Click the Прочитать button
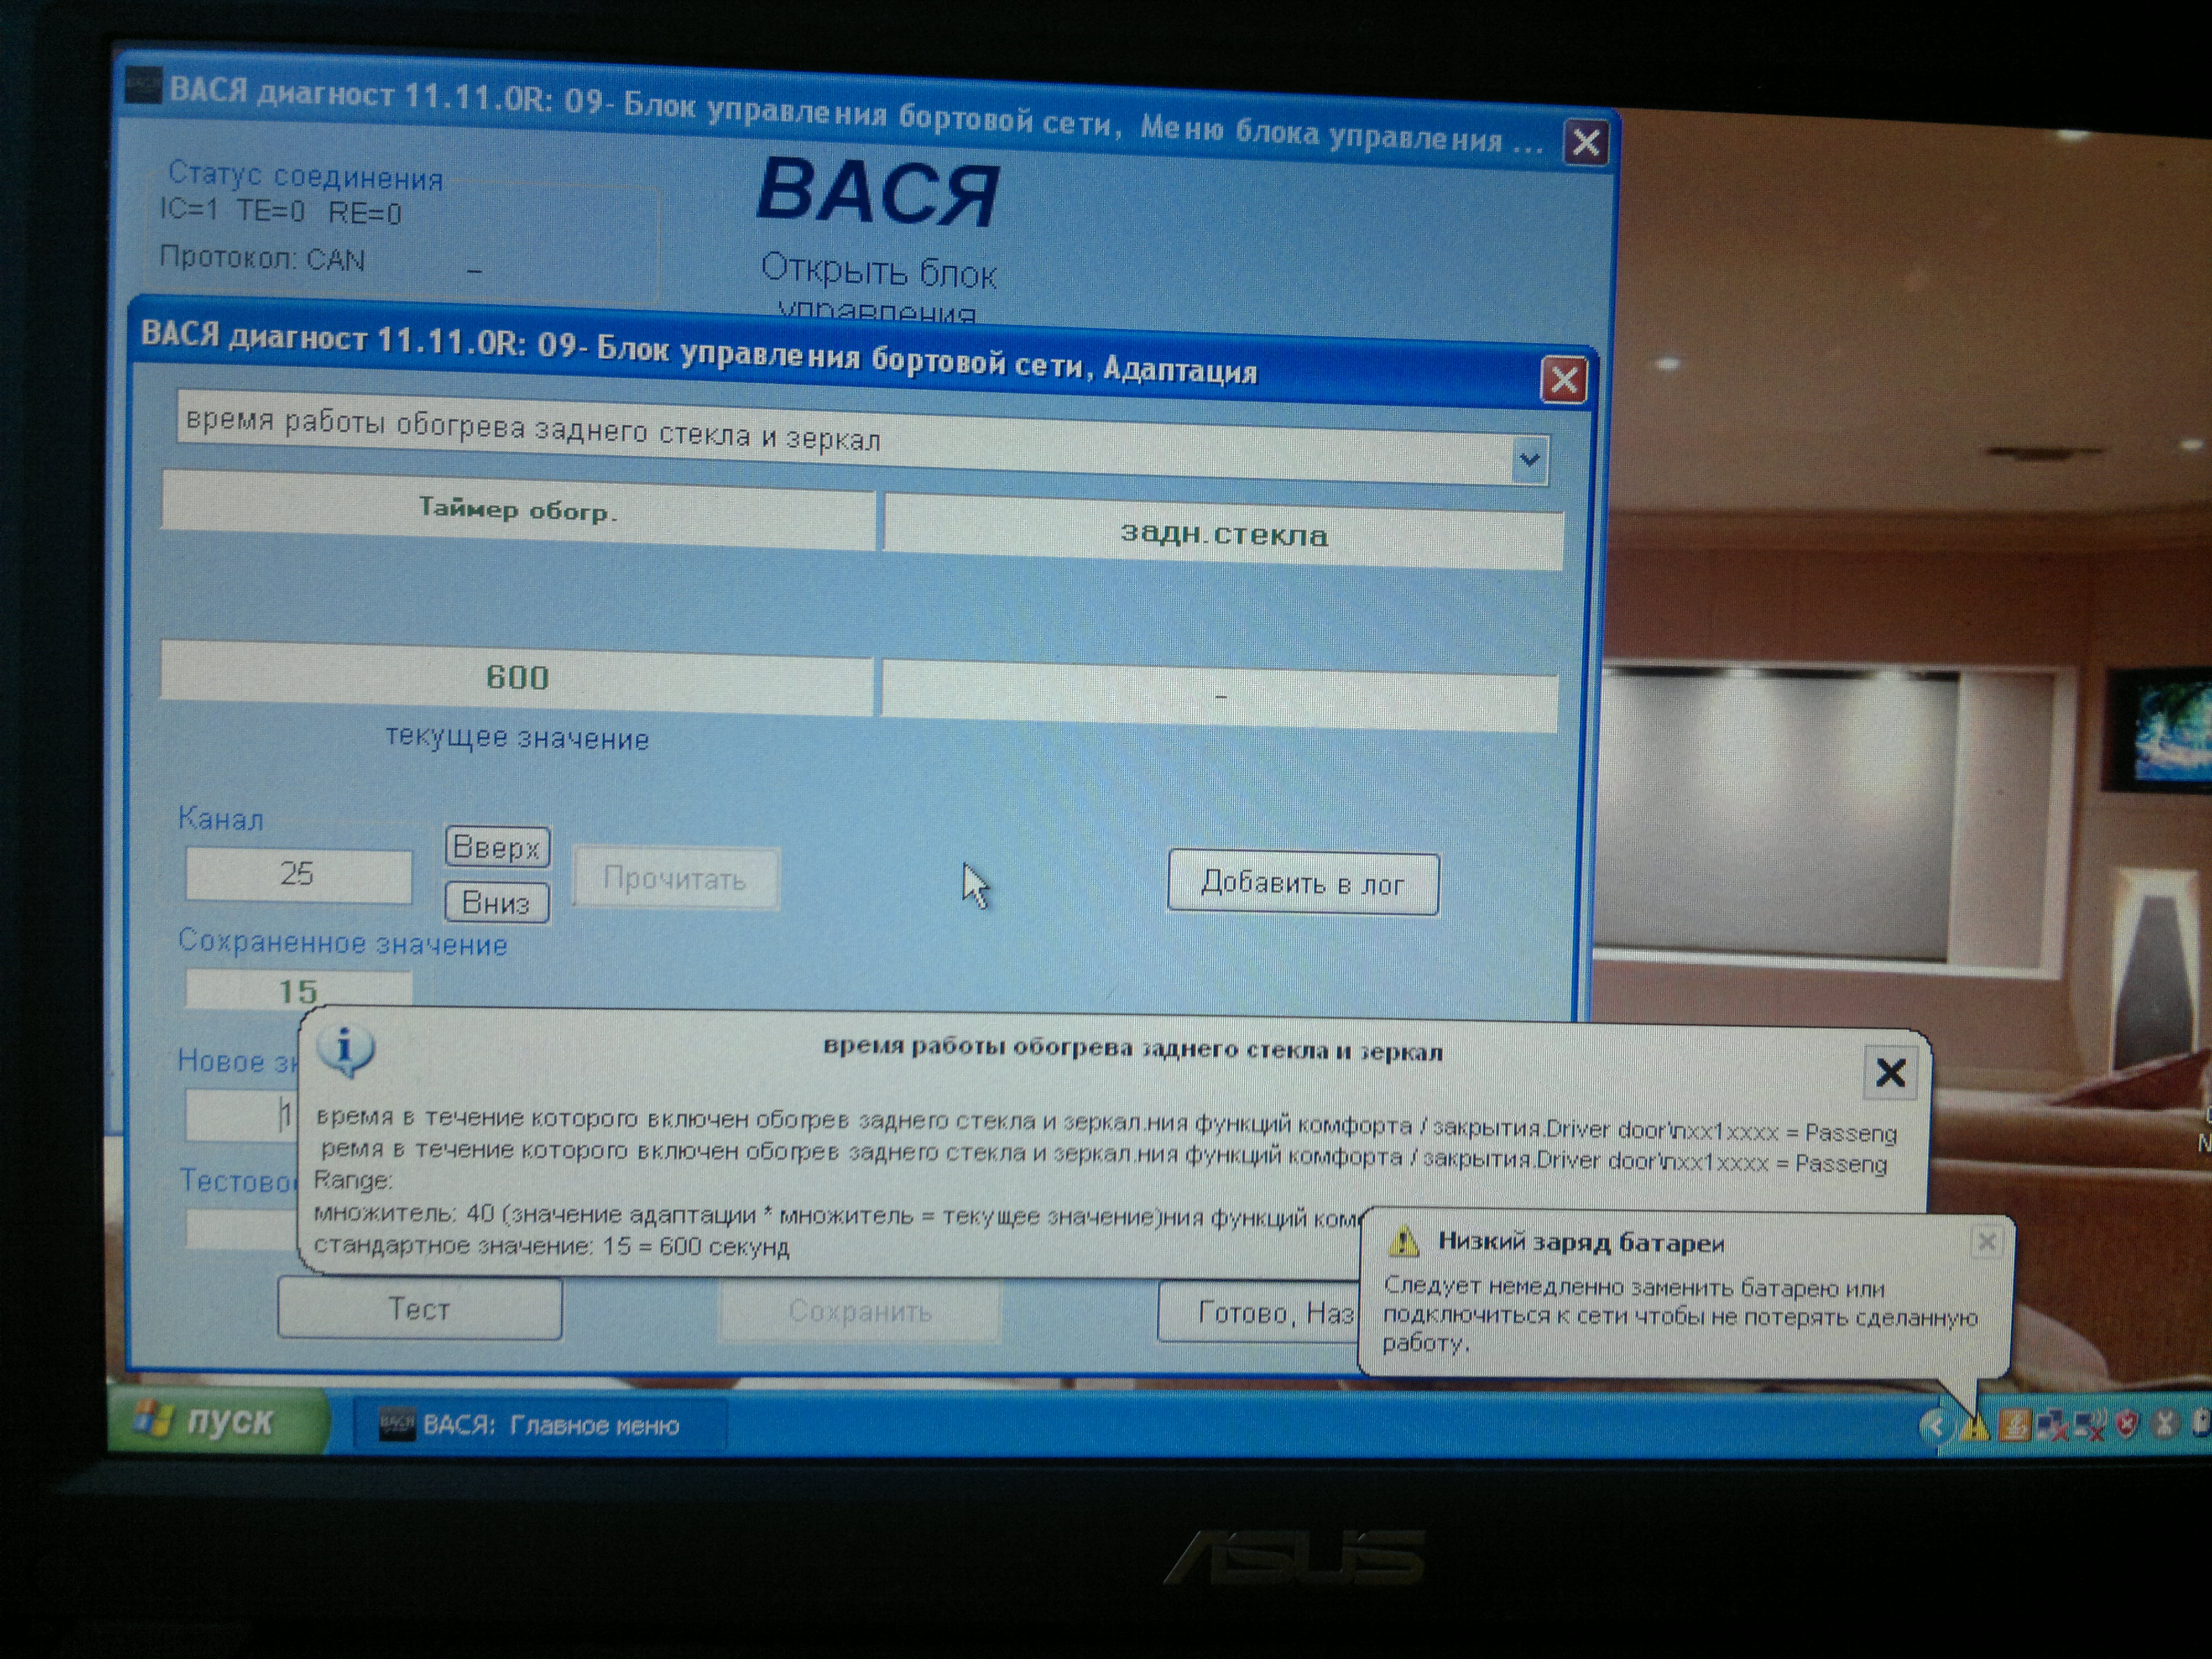2212x1659 pixels. click(x=676, y=879)
